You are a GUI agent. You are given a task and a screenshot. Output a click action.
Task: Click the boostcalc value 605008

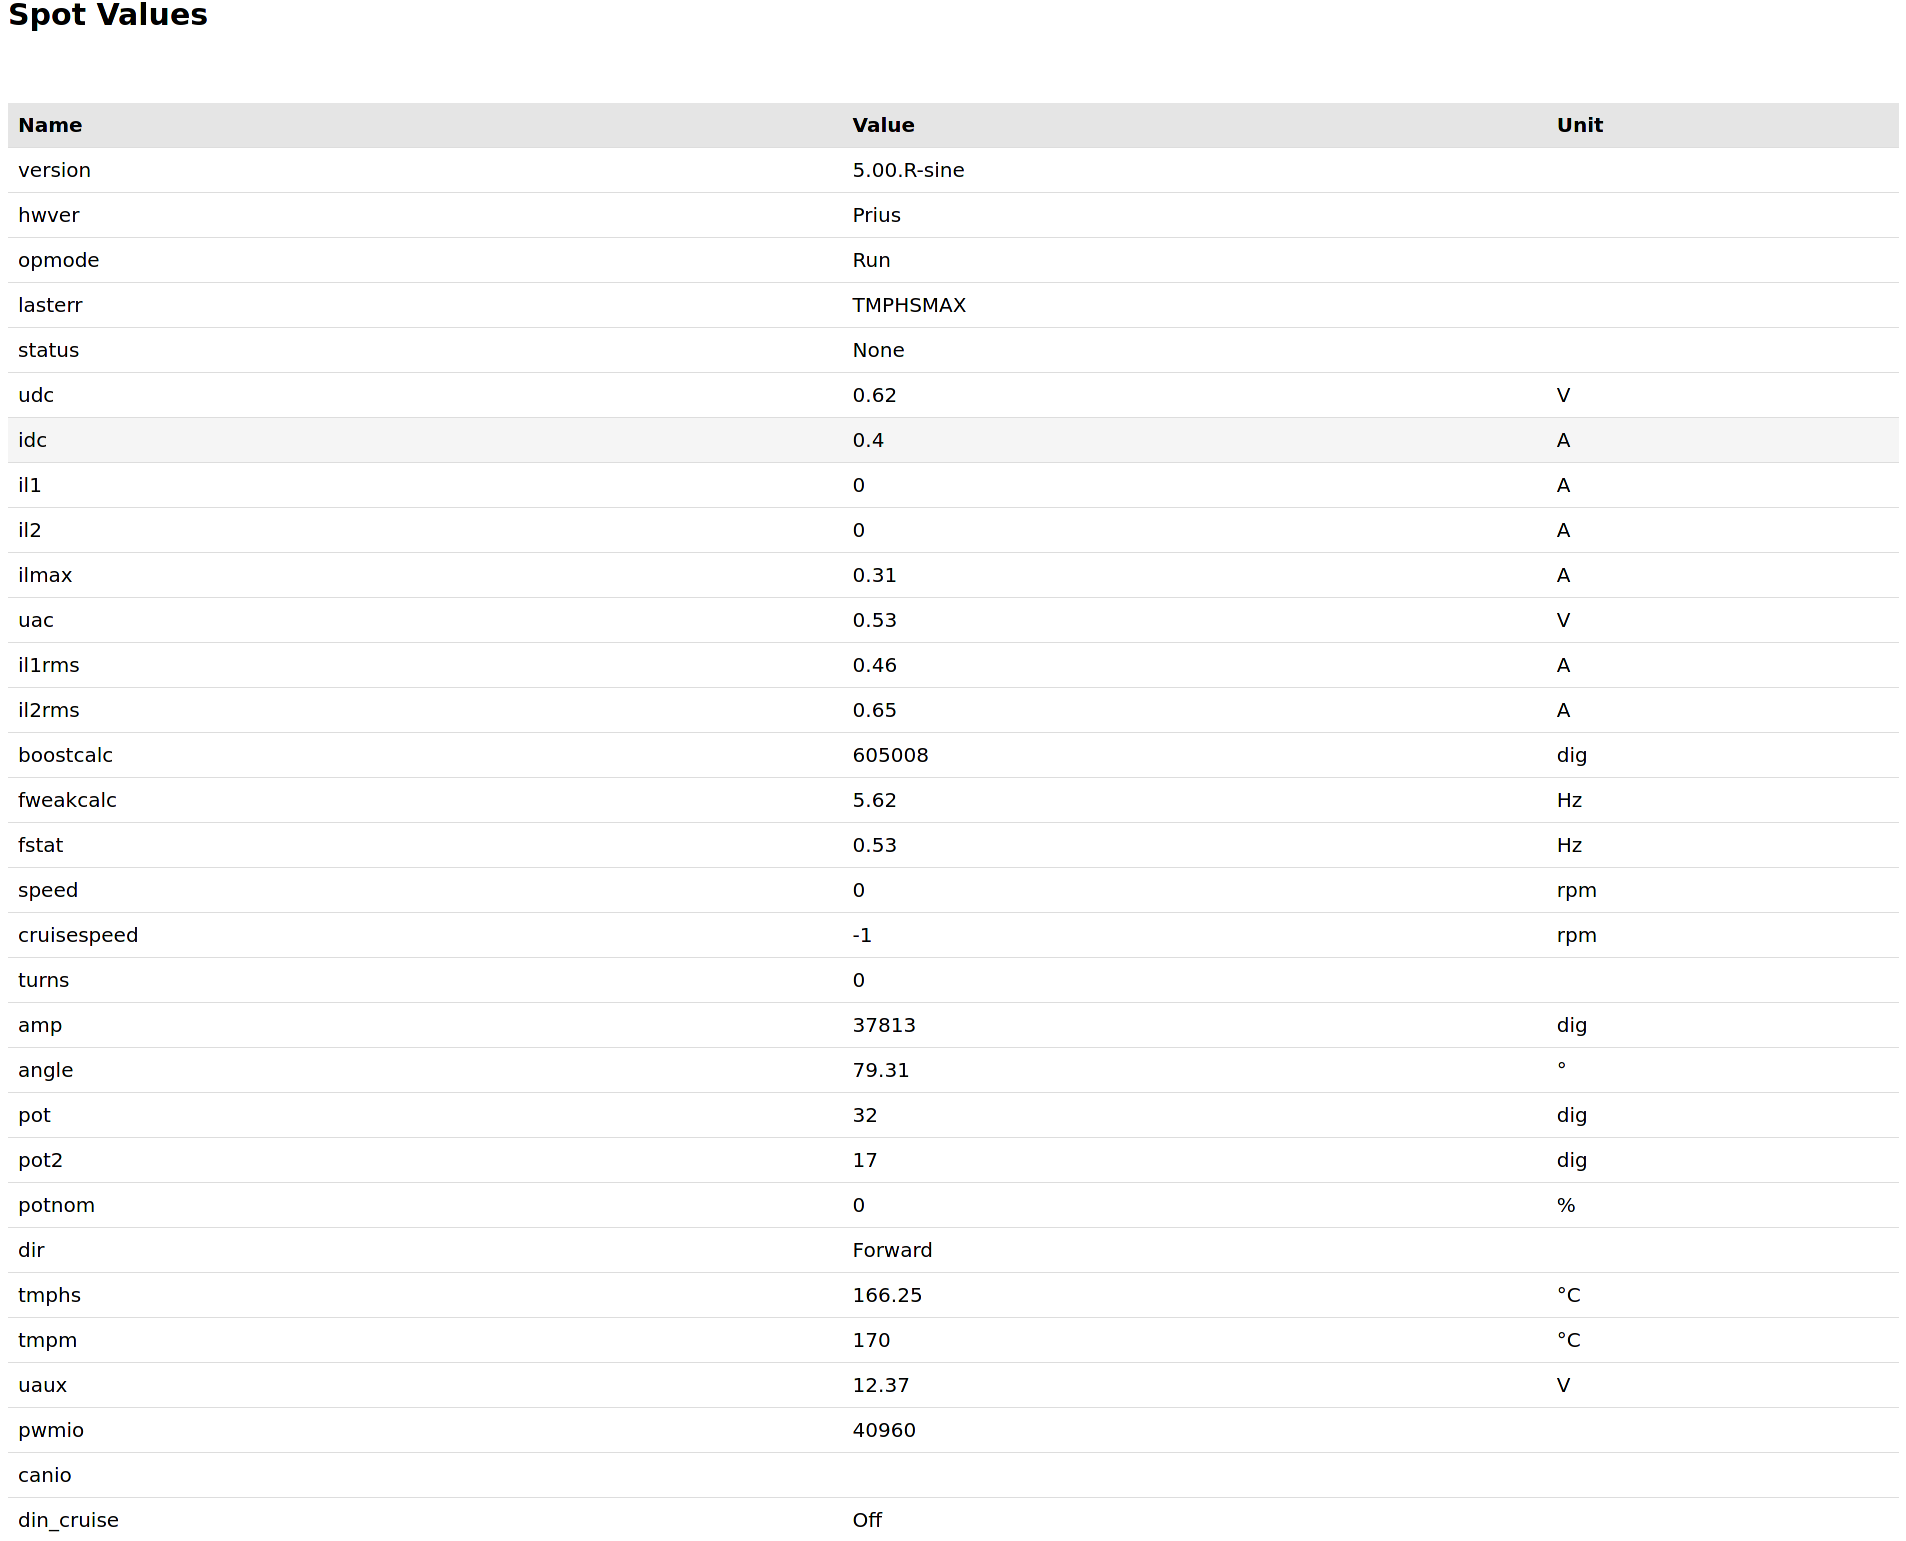click(x=890, y=755)
